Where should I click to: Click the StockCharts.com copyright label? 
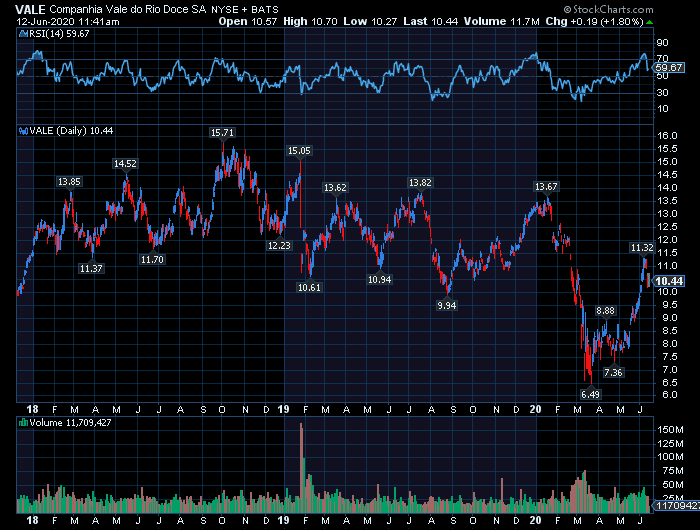[x=608, y=9]
